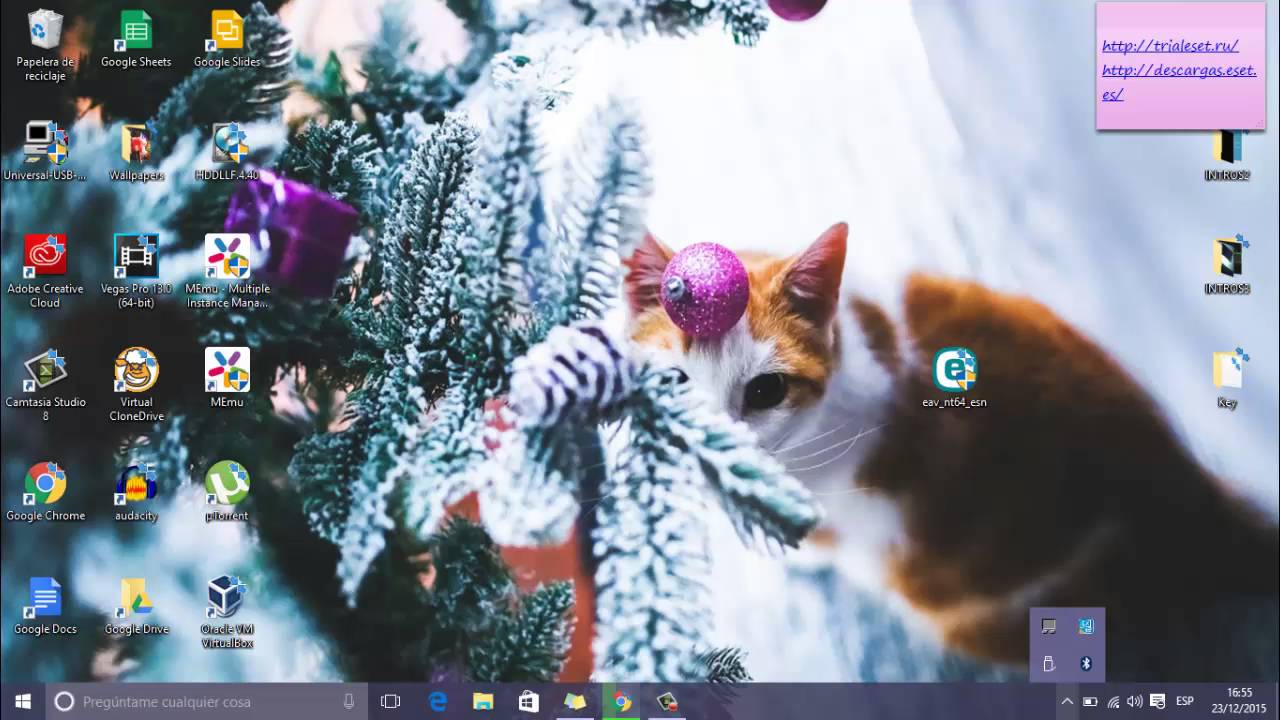Open the volume speaker tray icon
This screenshot has width=1280, height=720.
tap(1135, 702)
